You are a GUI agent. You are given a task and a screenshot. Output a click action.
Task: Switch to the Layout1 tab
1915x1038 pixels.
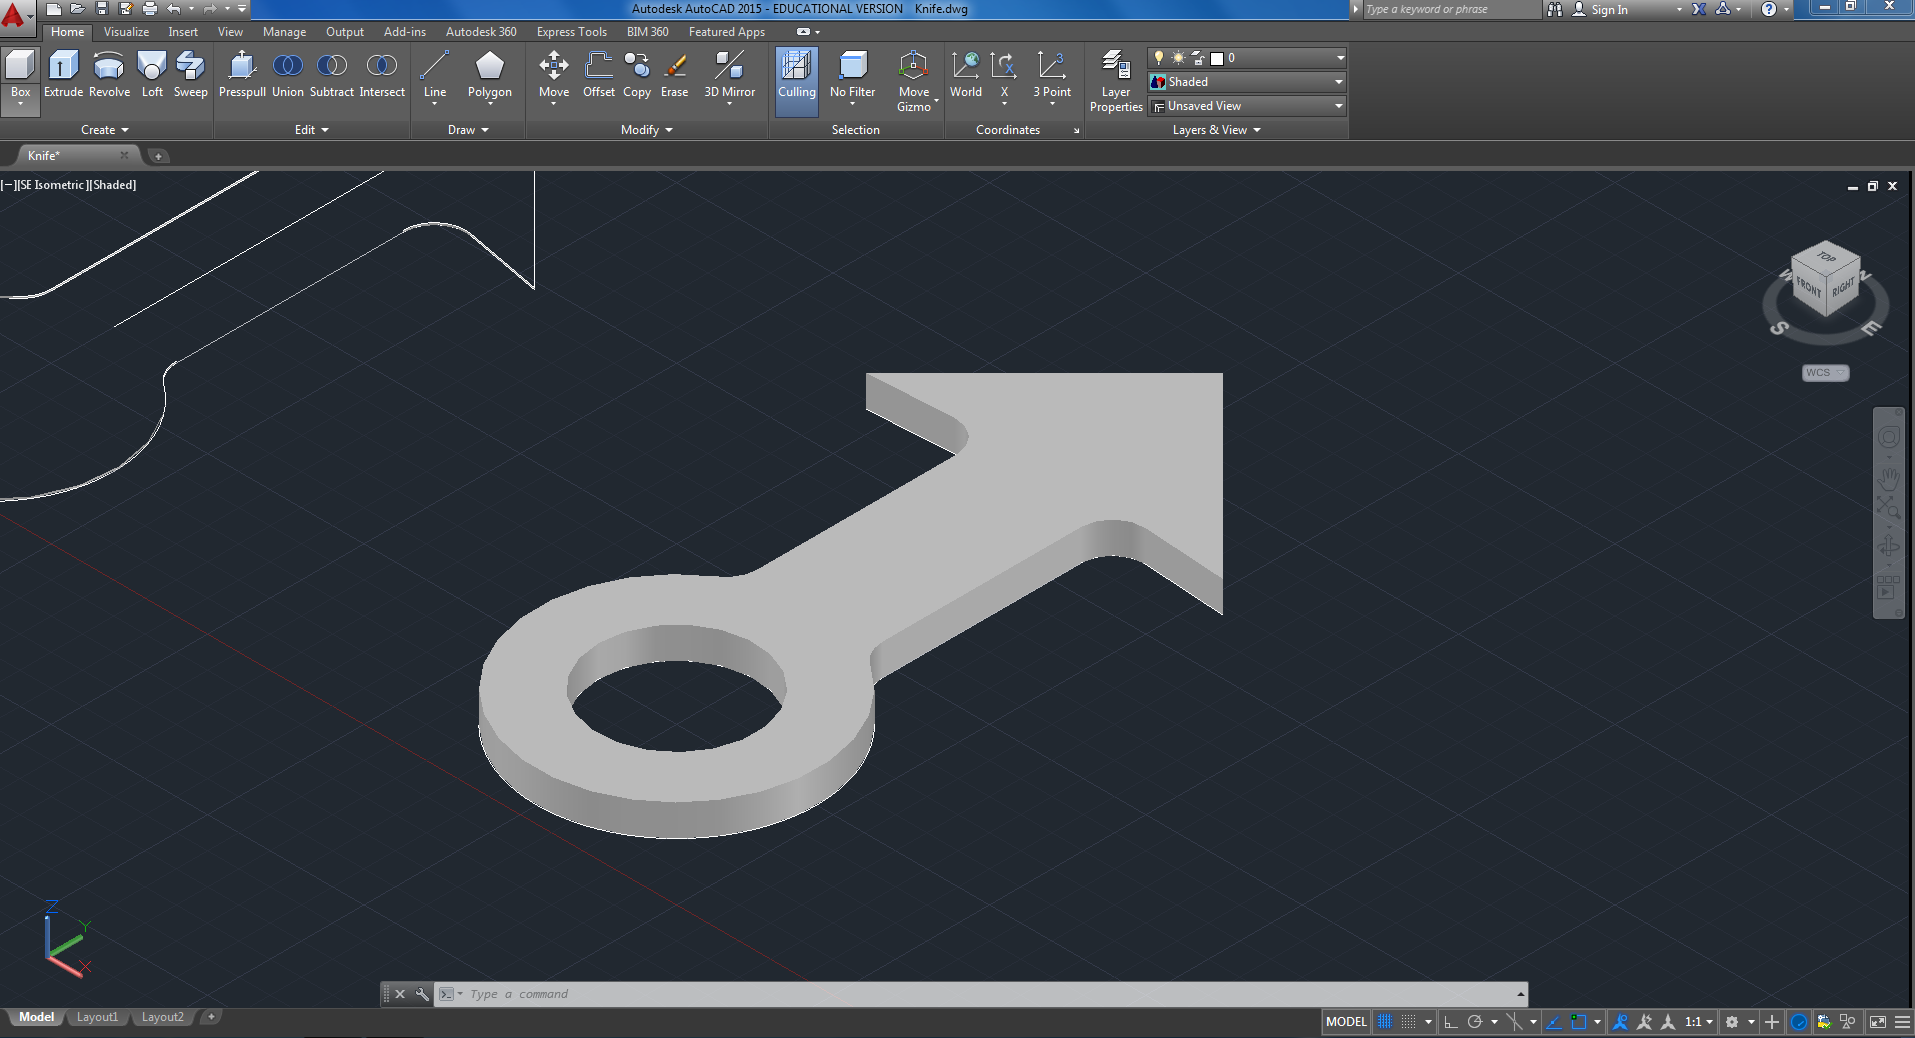pyautogui.click(x=97, y=1017)
